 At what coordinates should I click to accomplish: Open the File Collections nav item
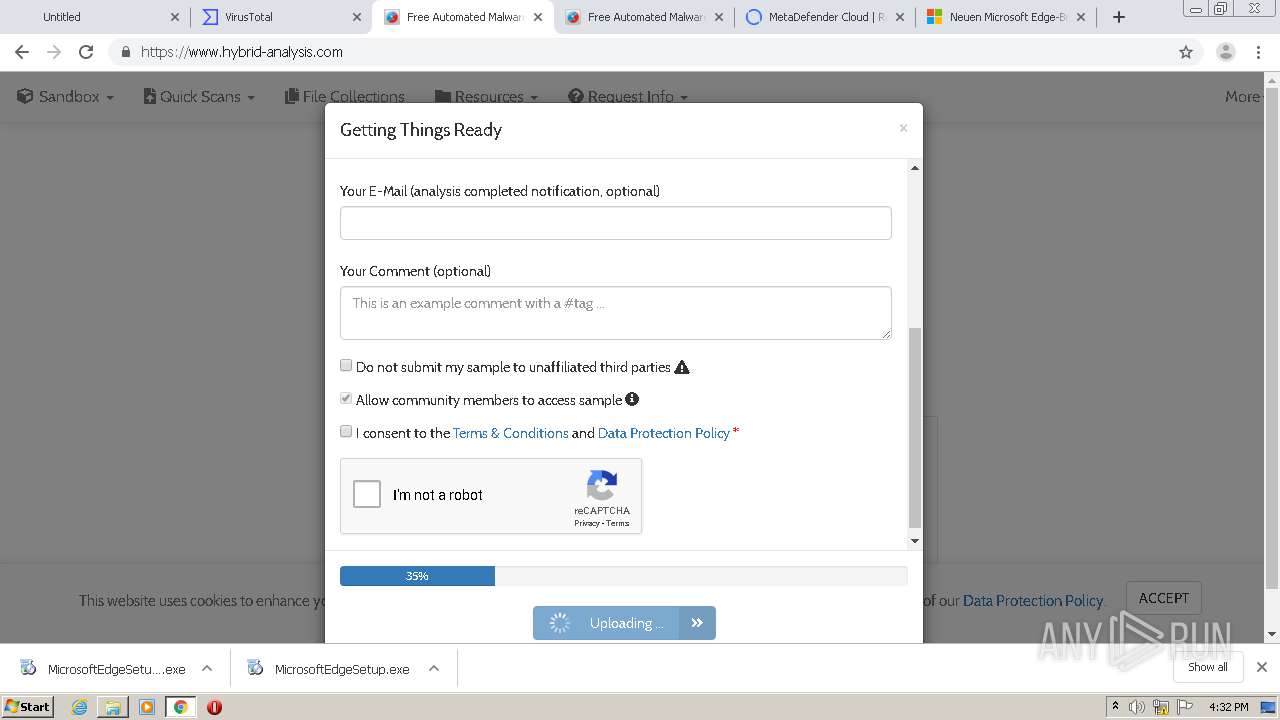coord(345,97)
